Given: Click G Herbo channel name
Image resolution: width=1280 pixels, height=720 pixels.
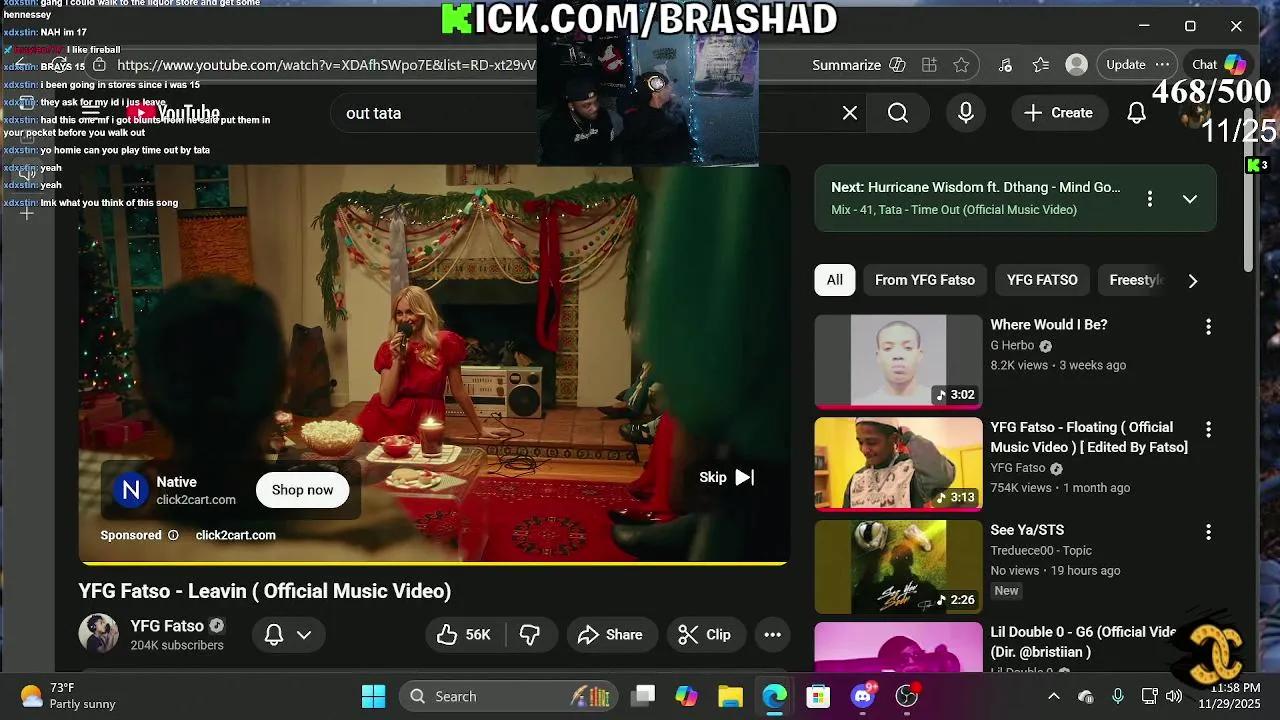Looking at the screenshot, I should [x=1012, y=345].
